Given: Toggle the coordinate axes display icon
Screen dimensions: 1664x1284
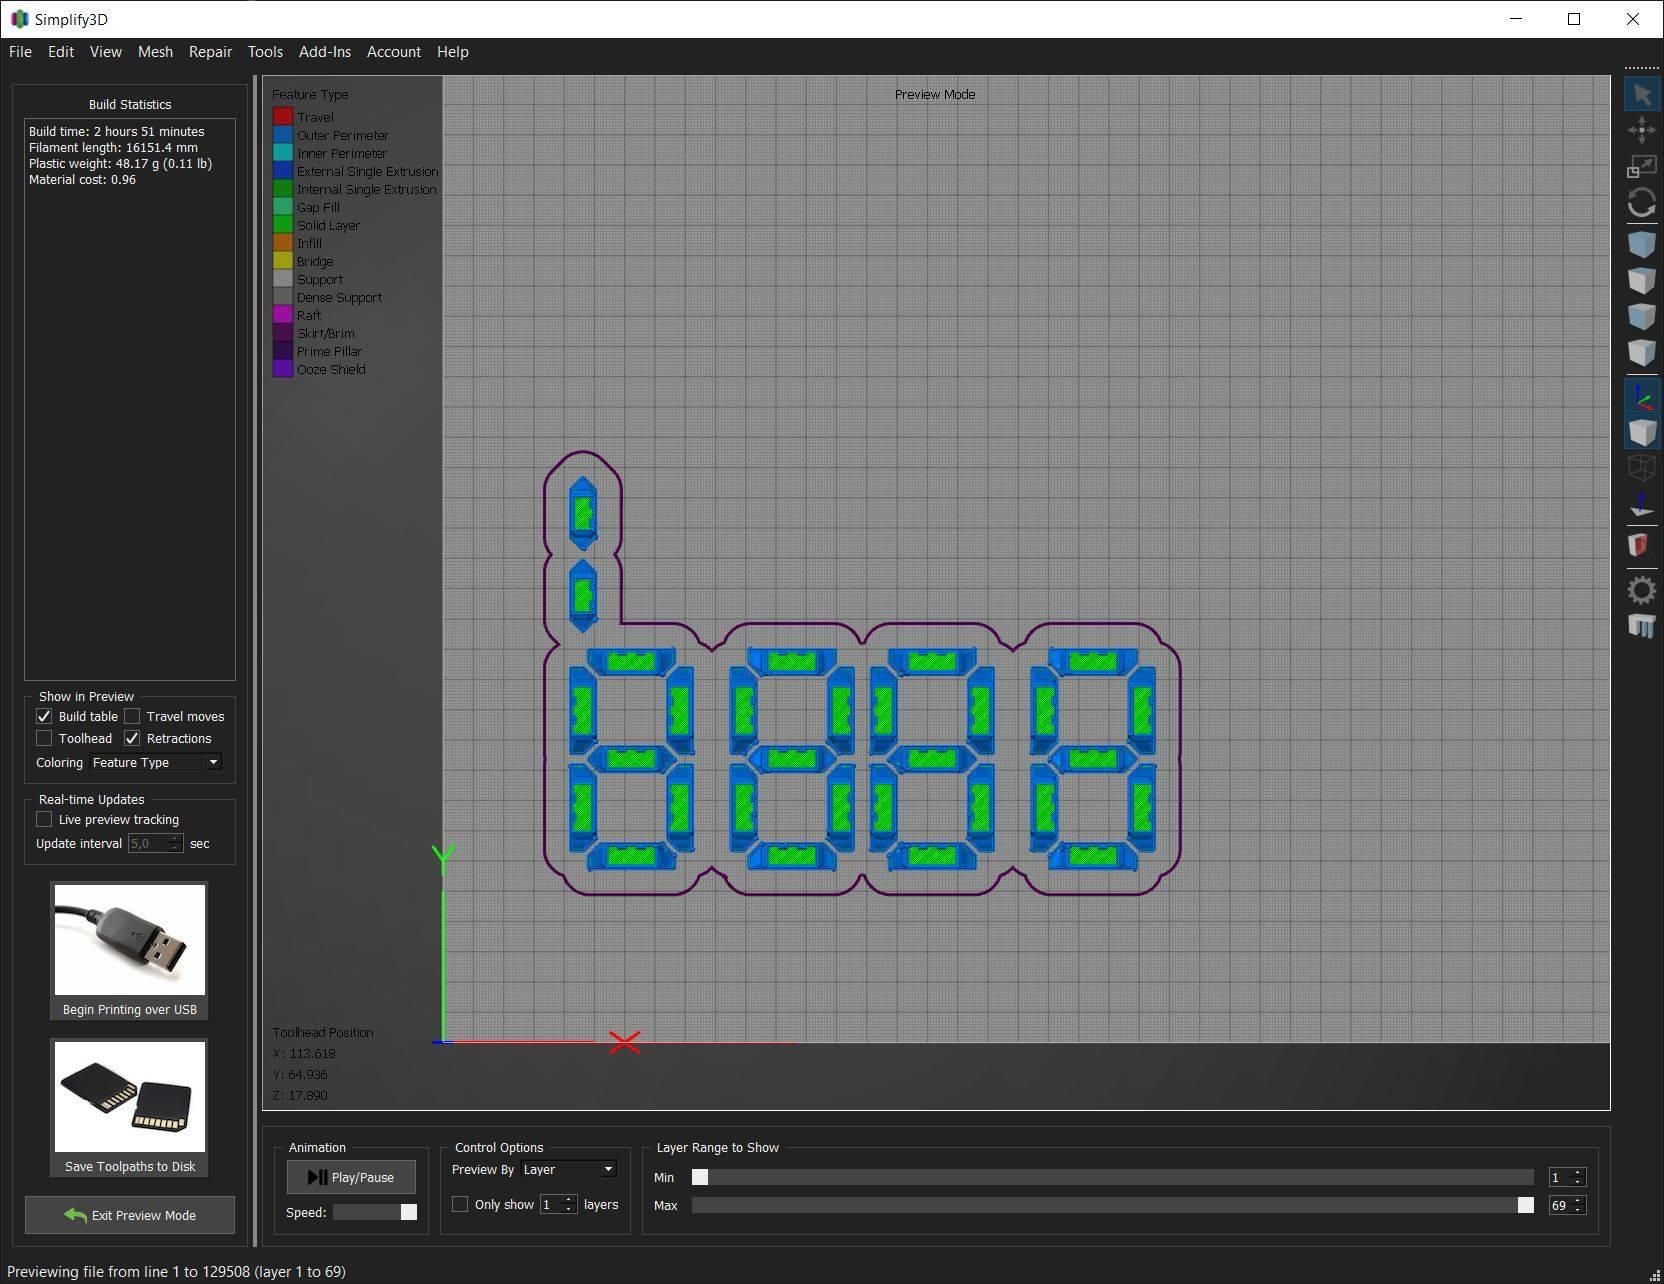Looking at the screenshot, I should [1641, 397].
